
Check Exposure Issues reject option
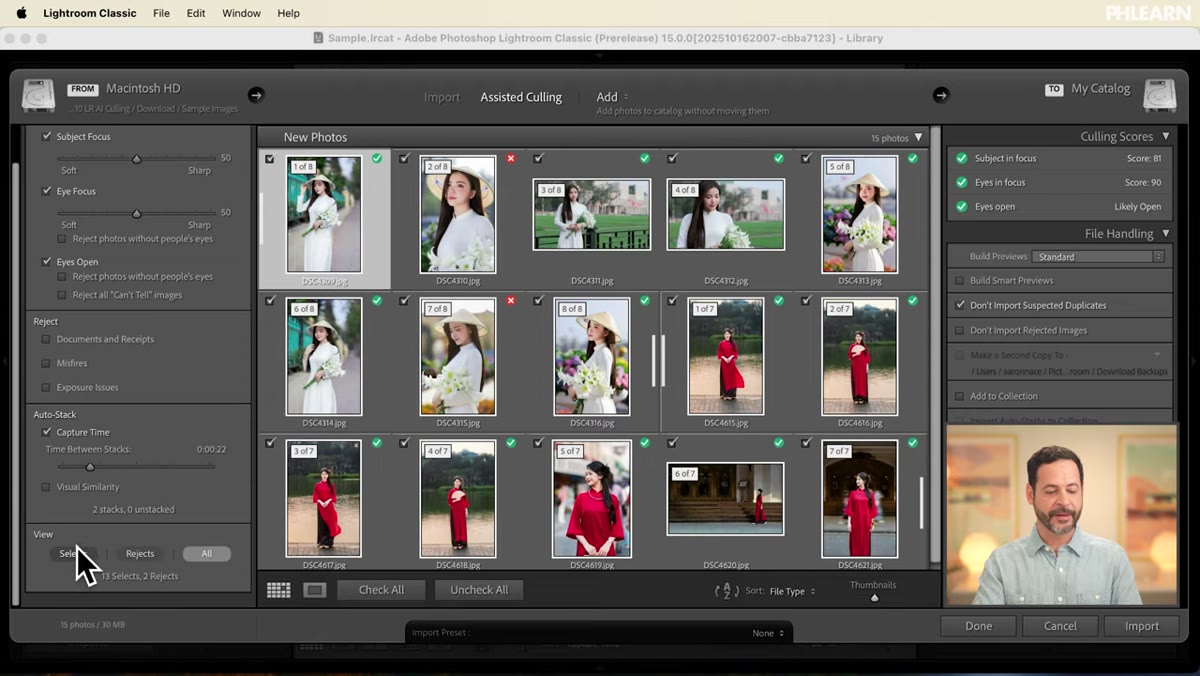pos(46,387)
